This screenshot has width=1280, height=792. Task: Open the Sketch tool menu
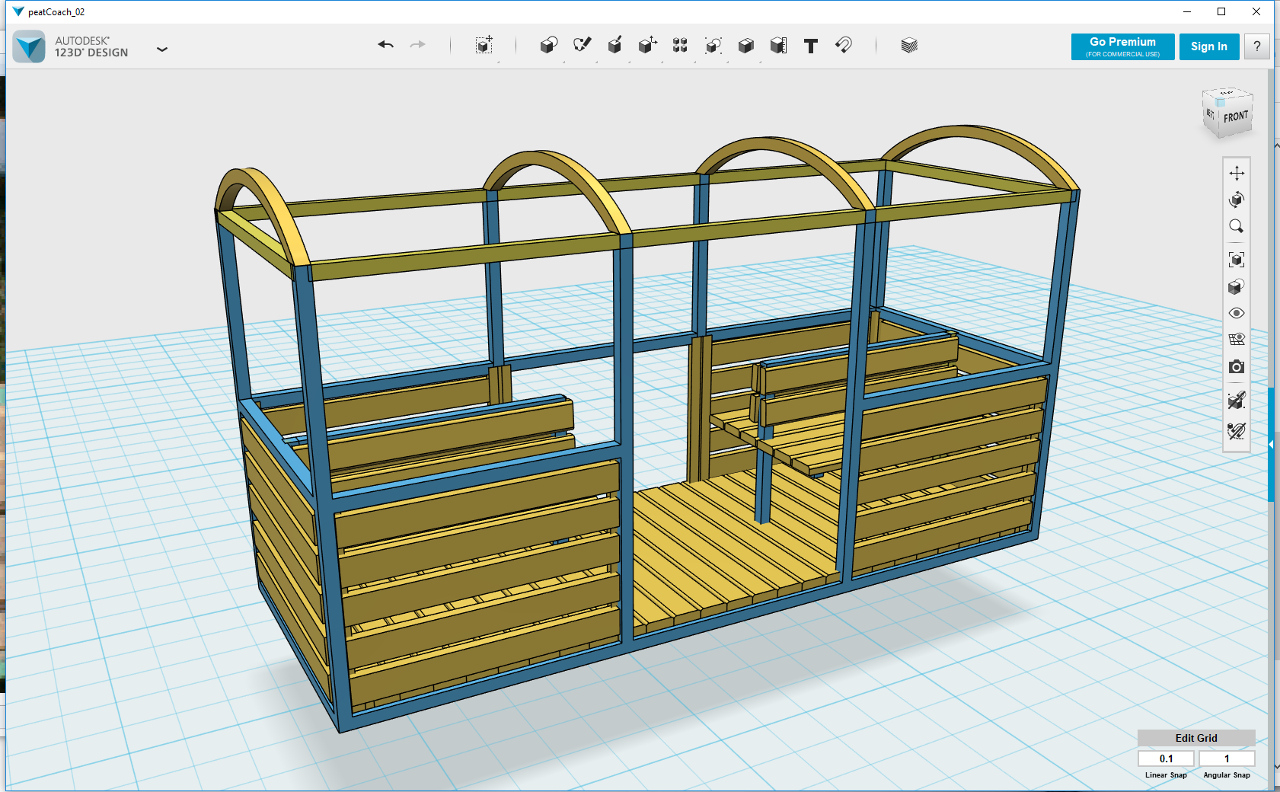(582, 45)
